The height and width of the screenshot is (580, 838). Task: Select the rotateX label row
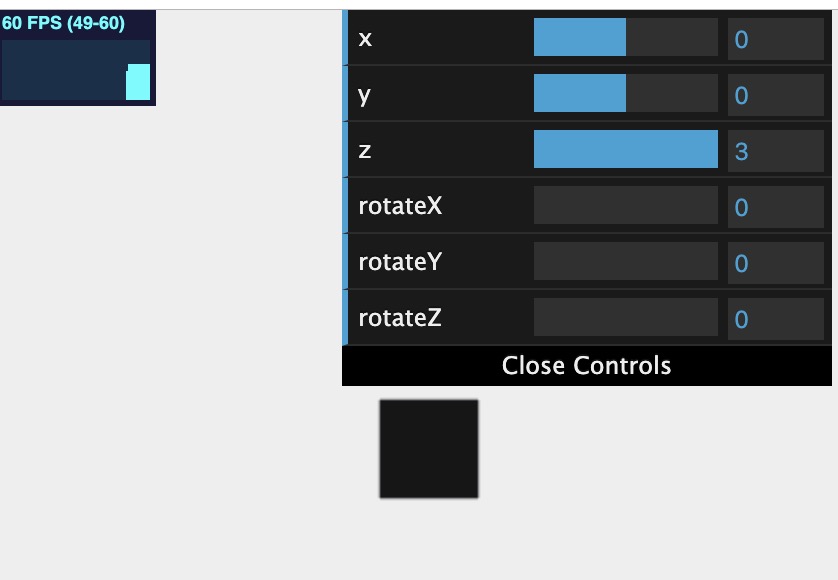587,205
